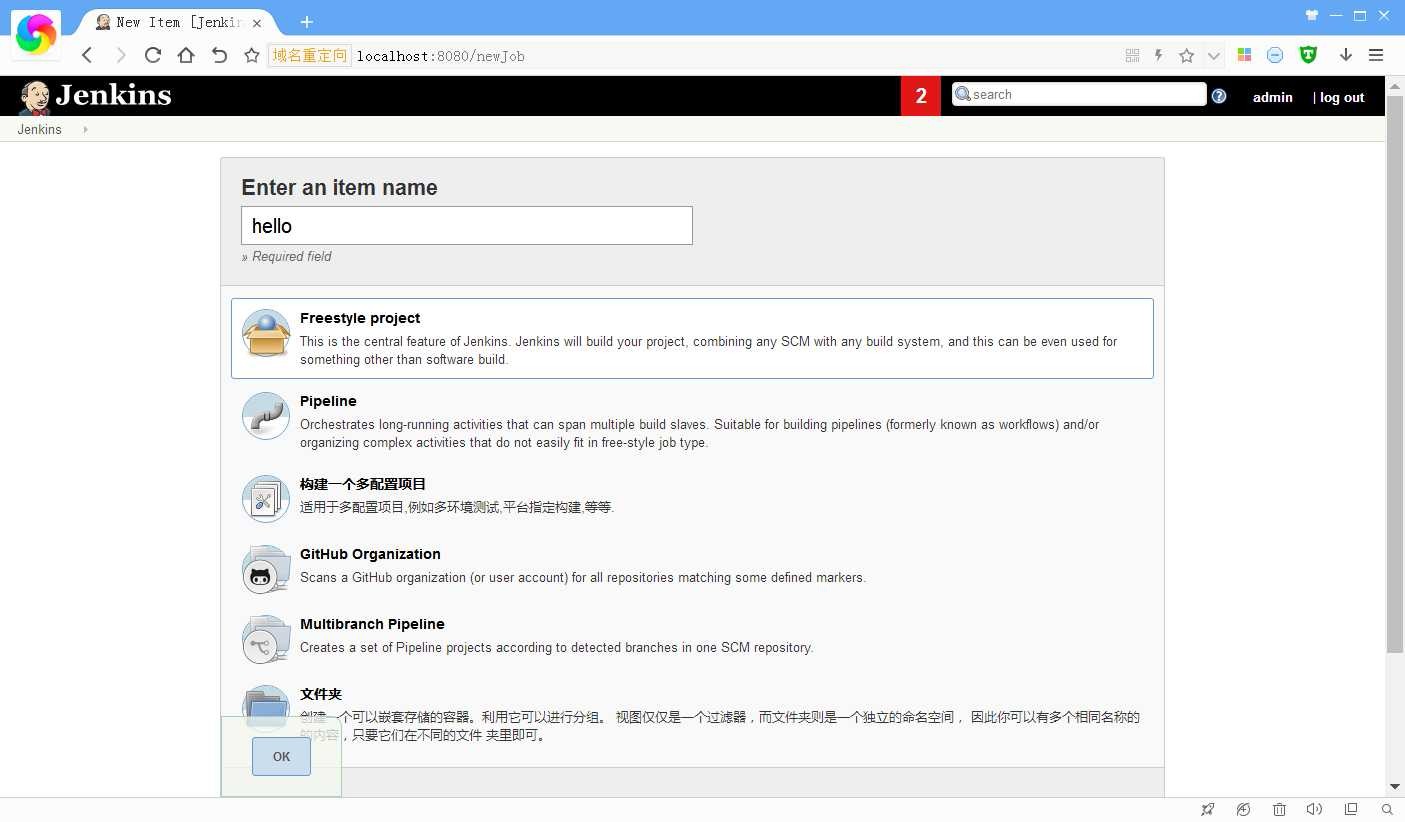Open the browser hamburger menu
This screenshot has width=1405, height=822.
point(1376,55)
